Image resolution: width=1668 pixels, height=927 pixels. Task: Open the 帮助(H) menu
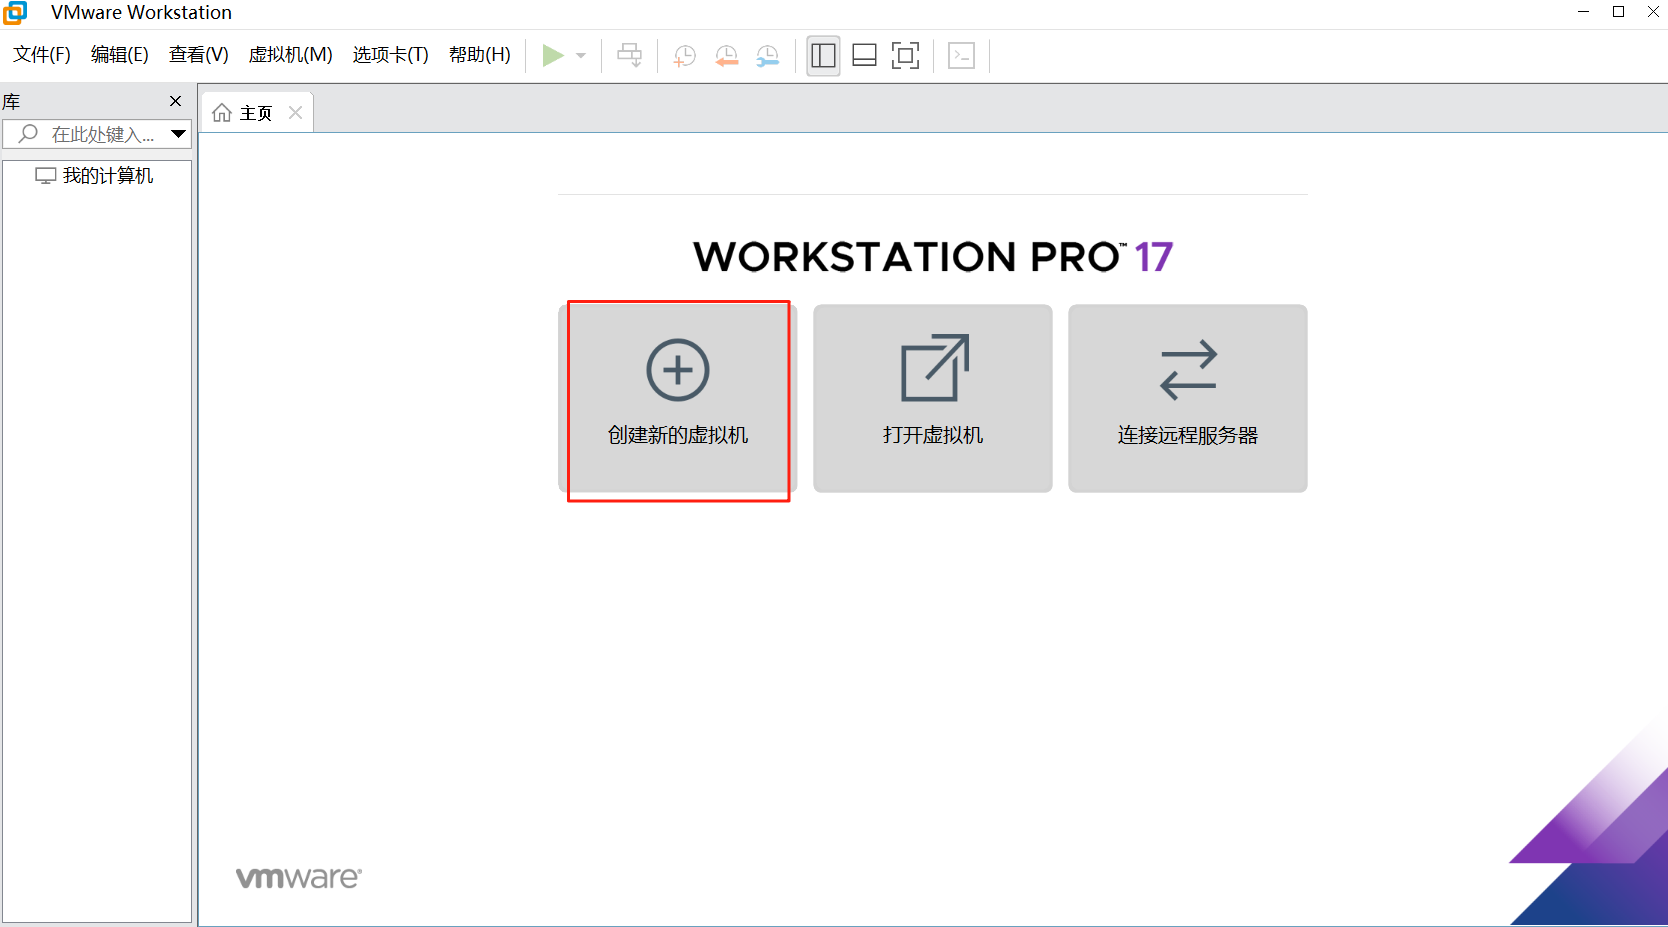(480, 55)
